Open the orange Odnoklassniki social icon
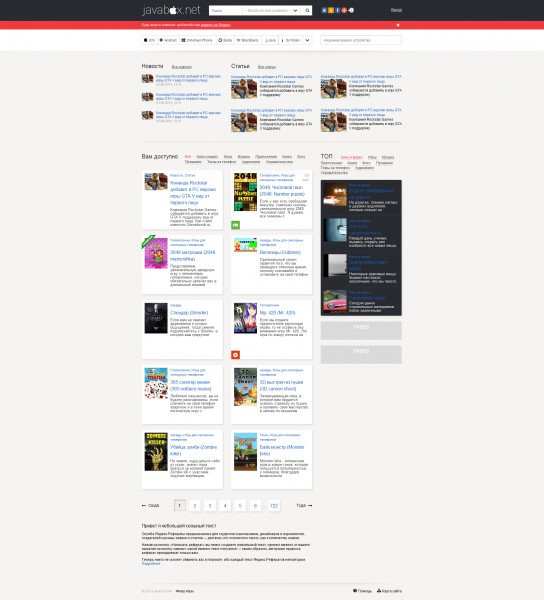544x600 pixels. click(x=331, y=10)
